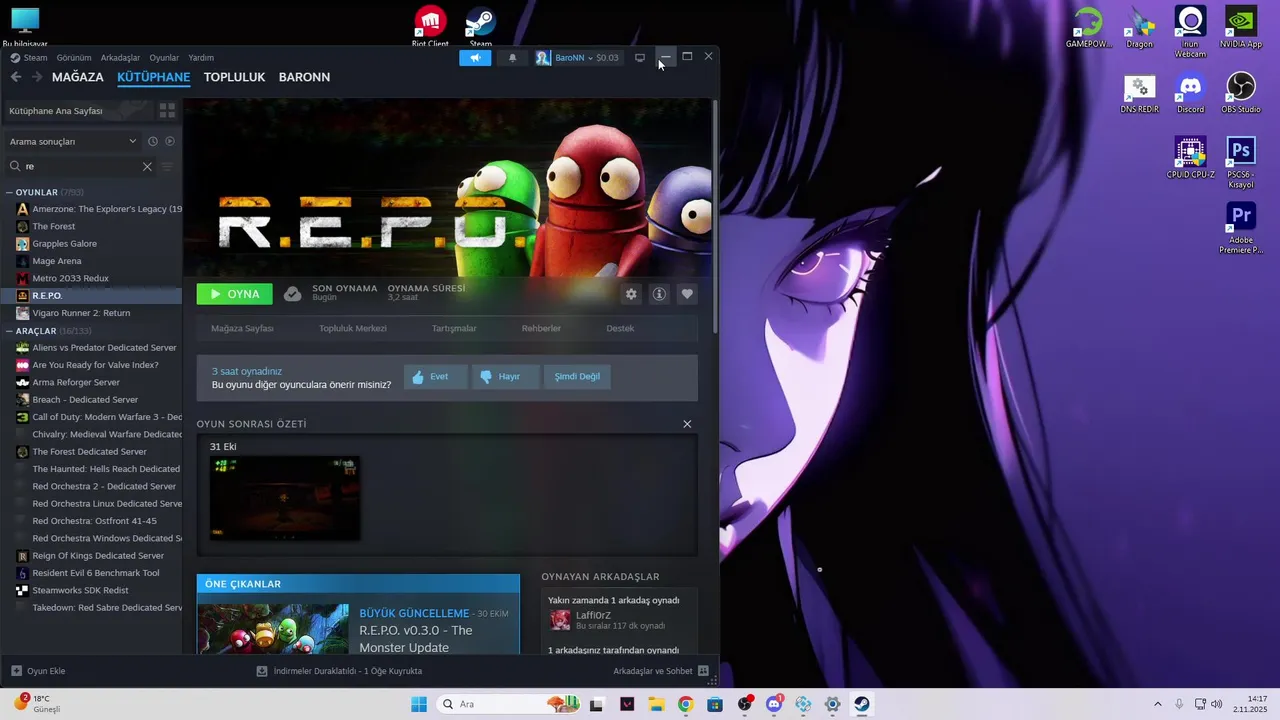Viewport: 1280px width, 720px height.
Task: Open the 31 Eki screenshot thumbnail
Action: tap(284, 498)
